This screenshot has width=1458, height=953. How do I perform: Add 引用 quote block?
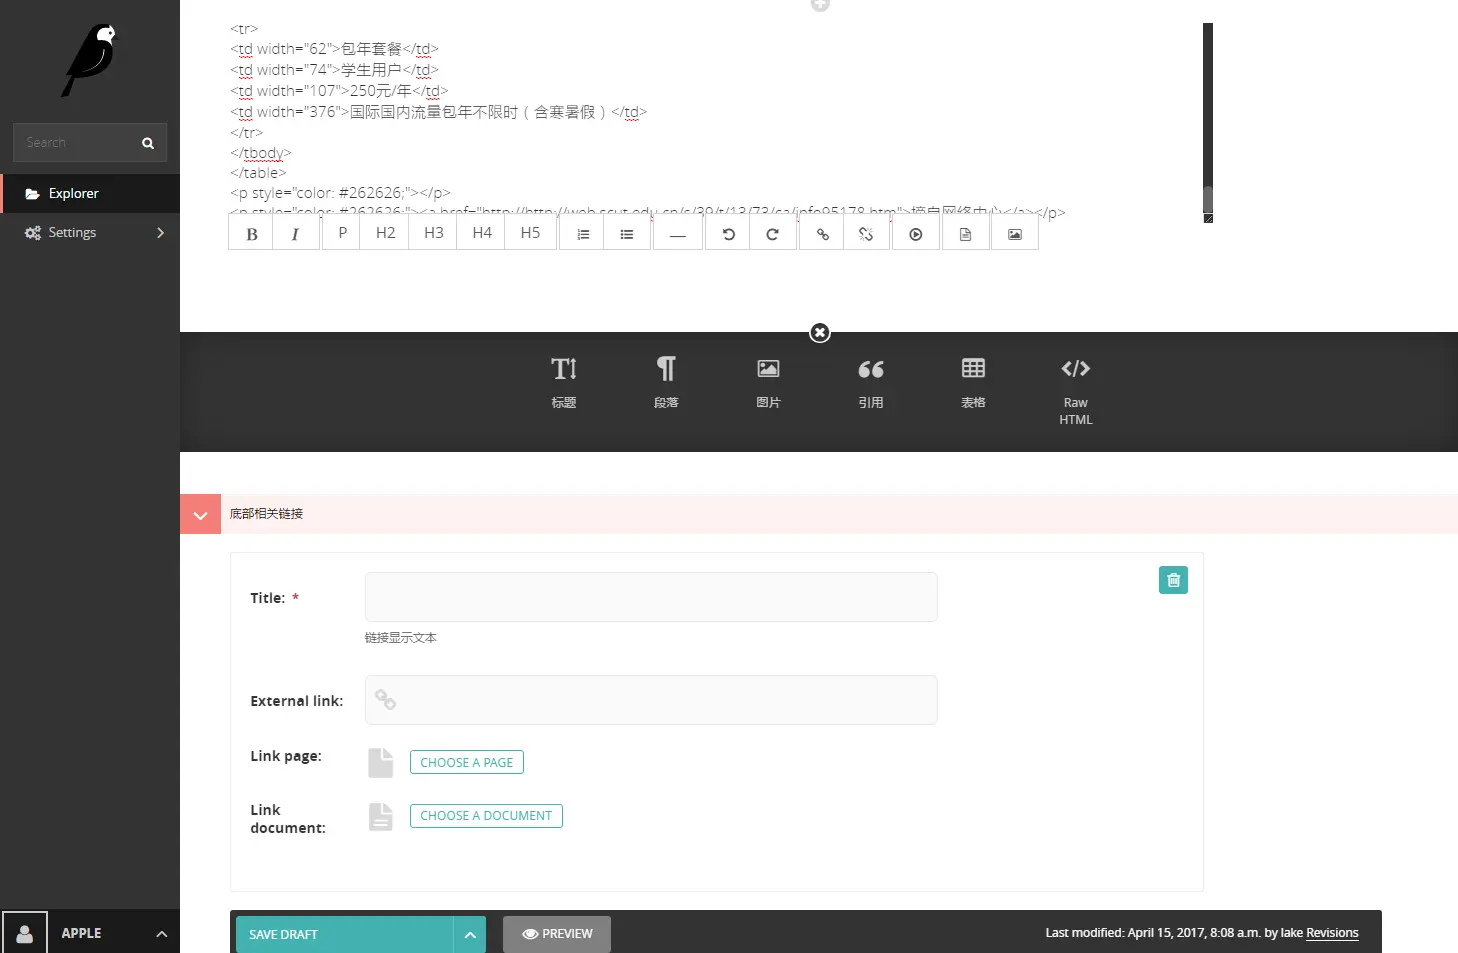[871, 382]
